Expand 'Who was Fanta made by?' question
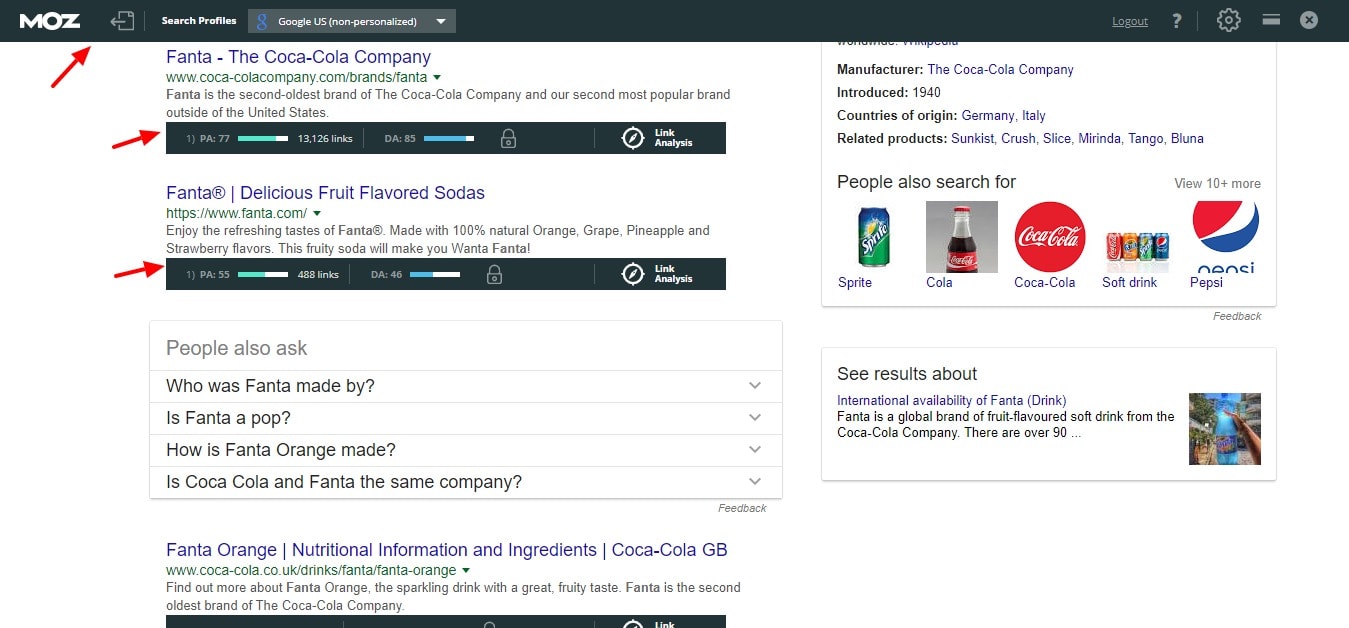Image resolution: width=1349 pixels, height=628 pixels. pos(466,386)
